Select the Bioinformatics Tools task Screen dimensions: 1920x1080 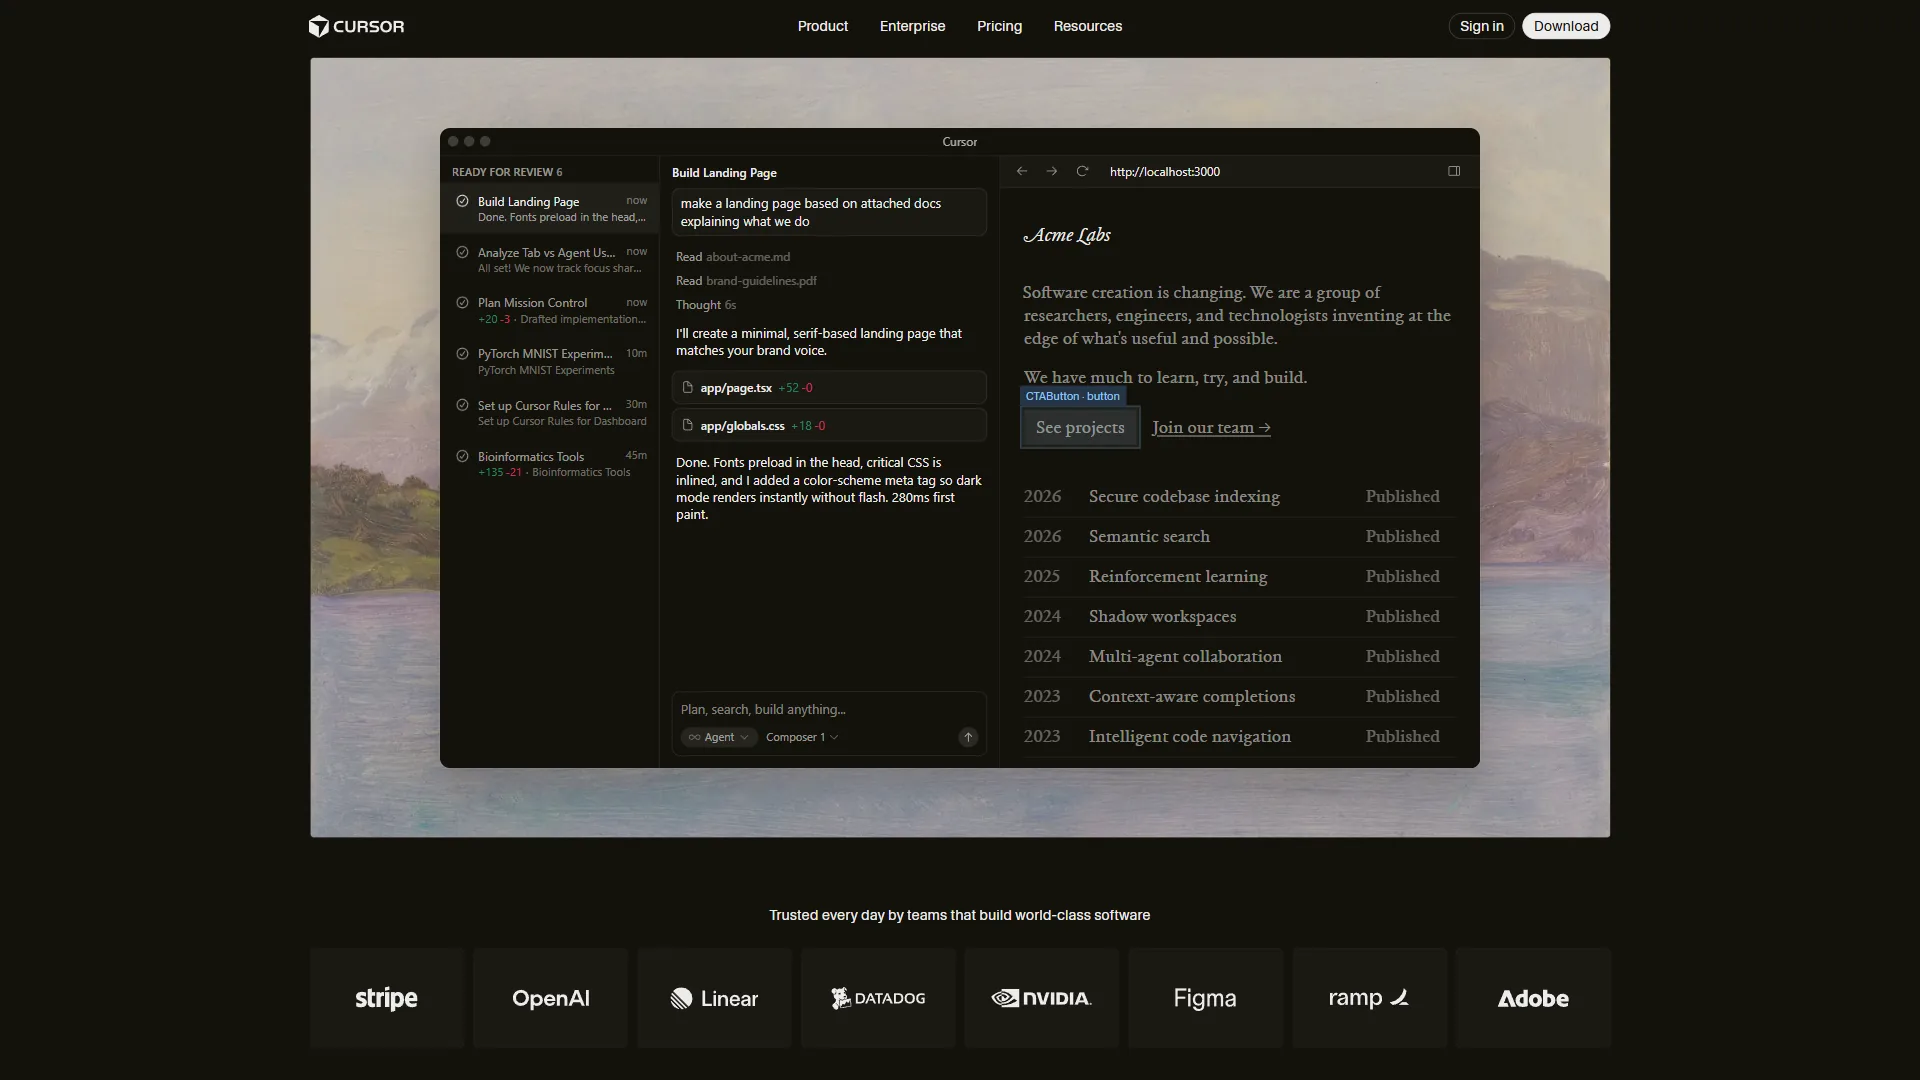(x=550, y=464)
